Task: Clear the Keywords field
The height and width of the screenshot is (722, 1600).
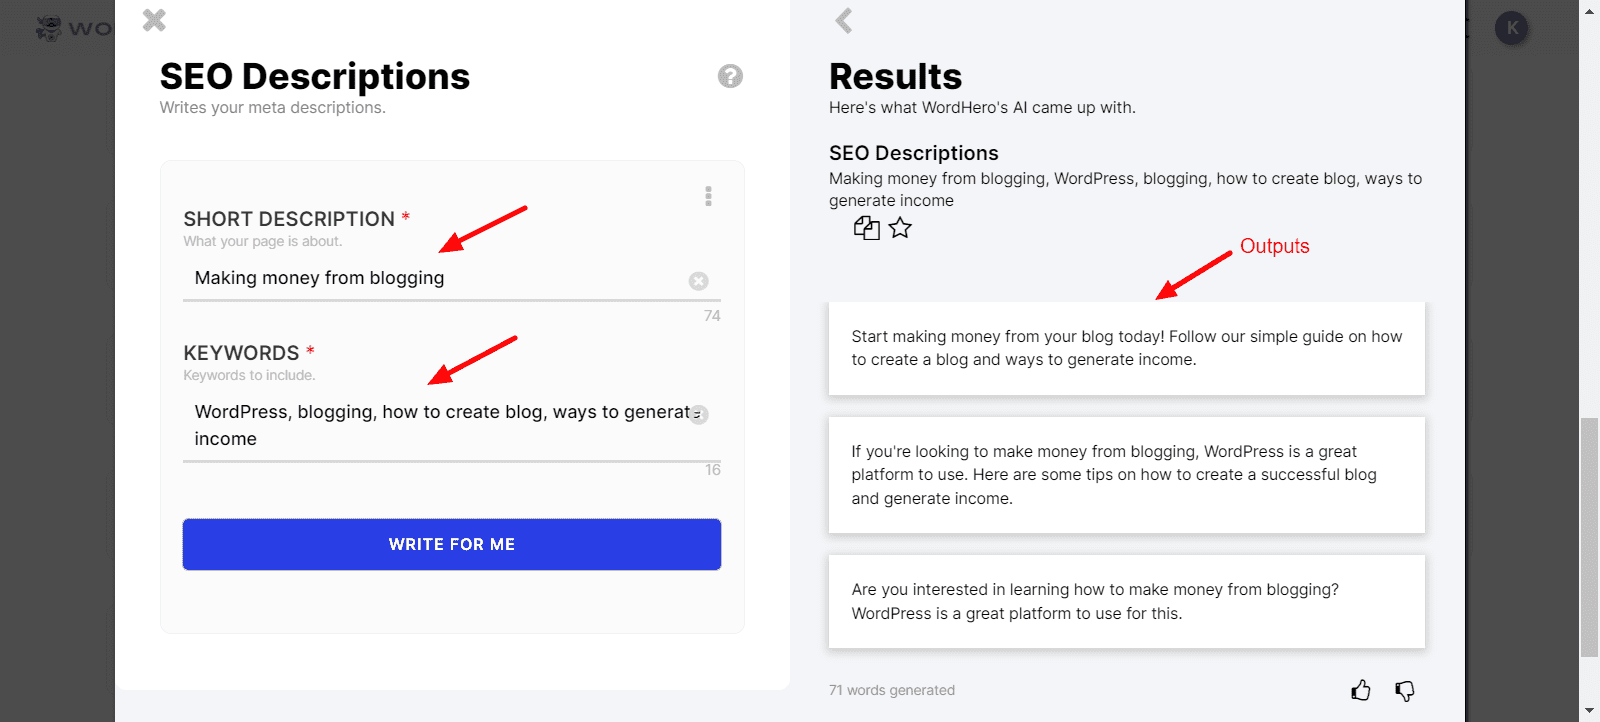Action: point(700,415)
